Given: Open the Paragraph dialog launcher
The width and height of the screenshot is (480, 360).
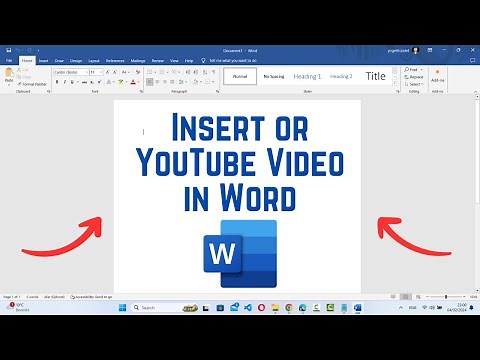Looking at the screenshot, I should tap(218, 91).
